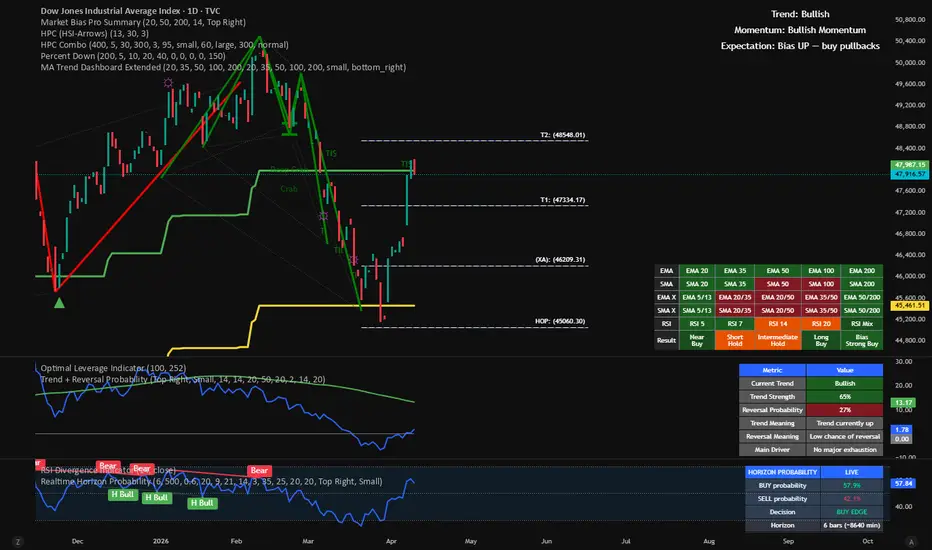Image resolution: width=932 pixels, height=550 pixels.
Task: Click the Z timezone button at the bottom-left corner
Action: click(x=18, y=542)
